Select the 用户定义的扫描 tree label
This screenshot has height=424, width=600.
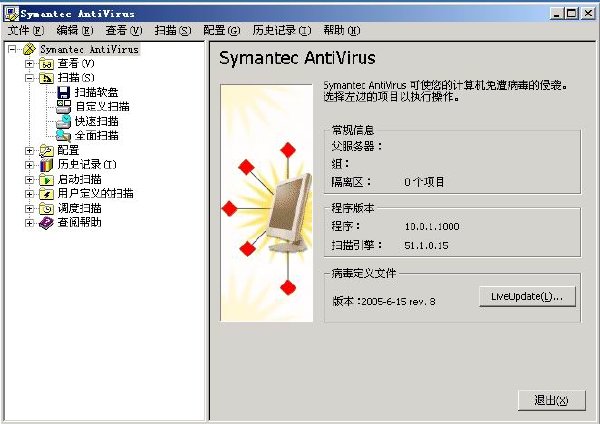click(x=95, y=194)
